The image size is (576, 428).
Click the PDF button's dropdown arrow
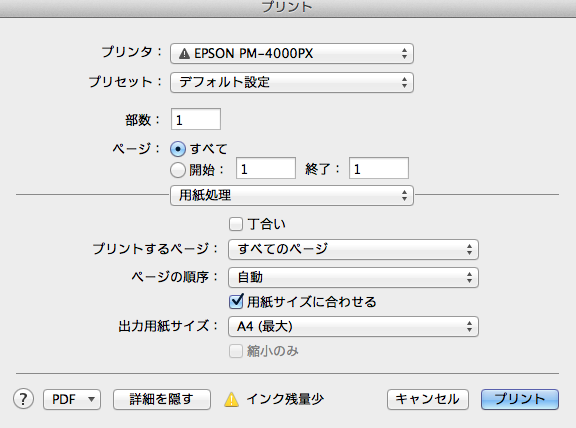(x=91, y=399)
